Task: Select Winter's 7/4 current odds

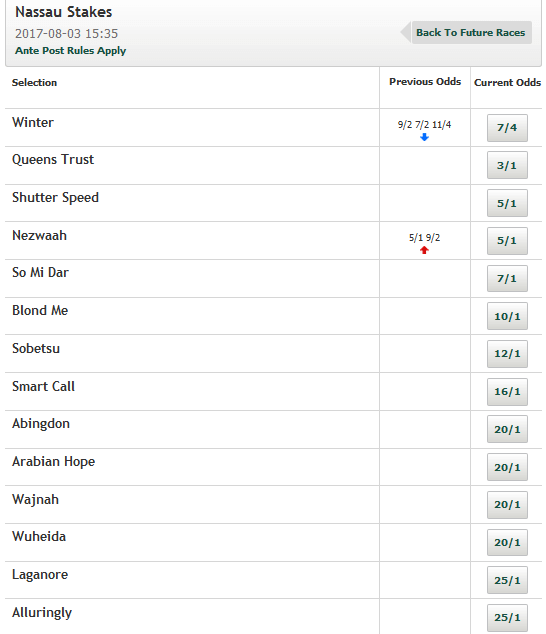Action: tap(507, 128)
